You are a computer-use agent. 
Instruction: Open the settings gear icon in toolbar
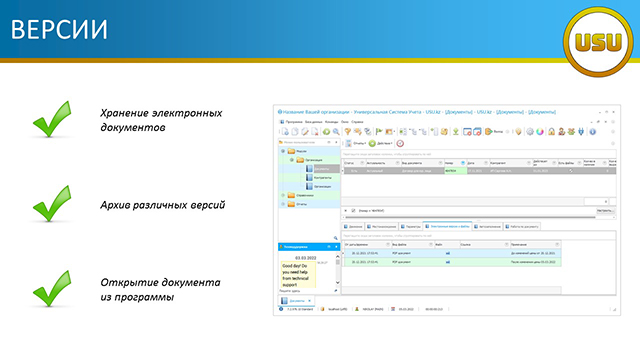click(530, 131)
